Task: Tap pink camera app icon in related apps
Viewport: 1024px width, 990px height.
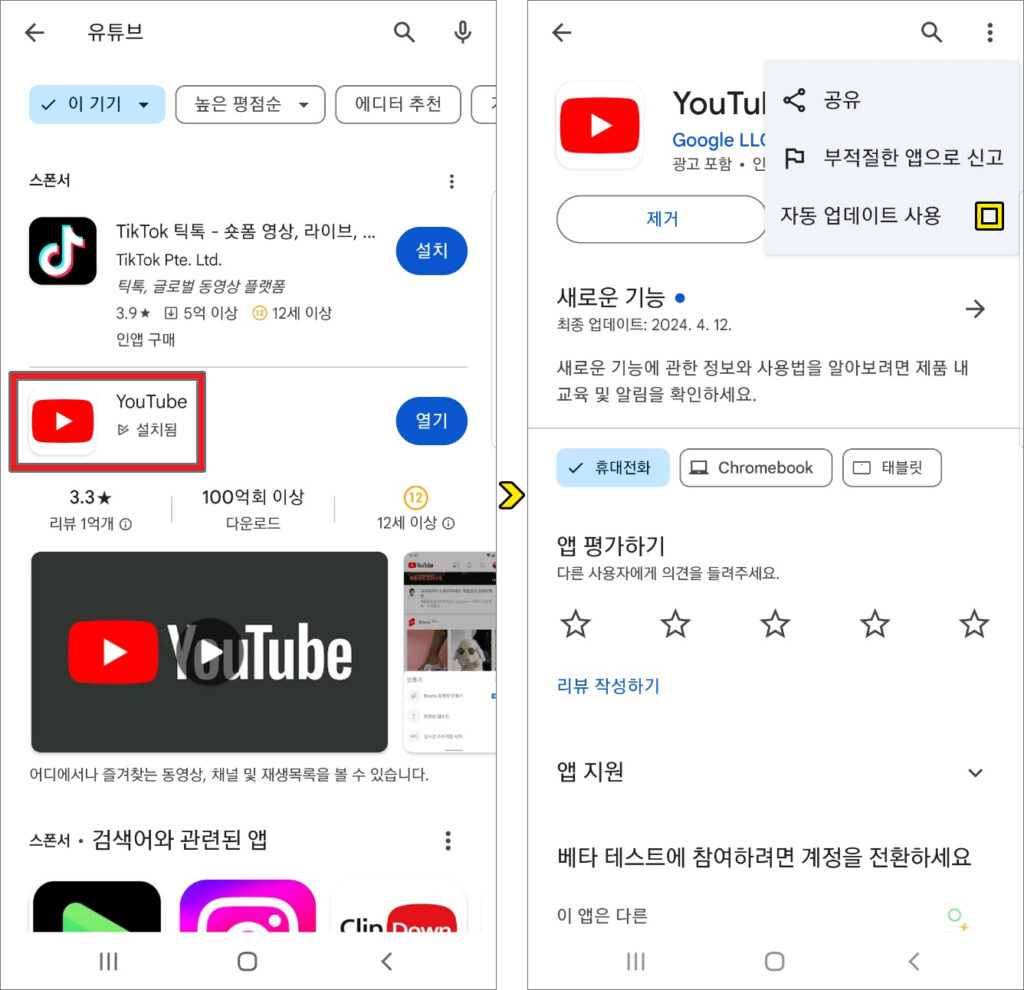Action: pos(248,906)
